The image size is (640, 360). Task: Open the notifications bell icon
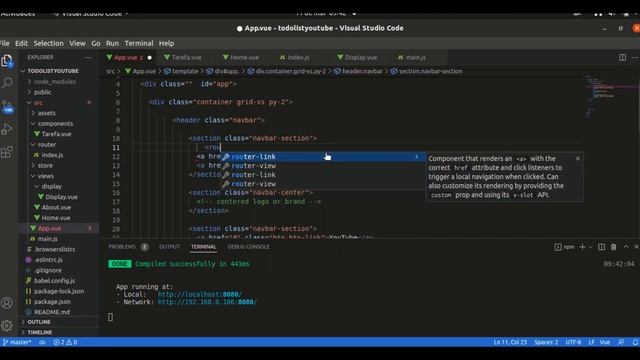pyautogui.click(x=635, y=342)
